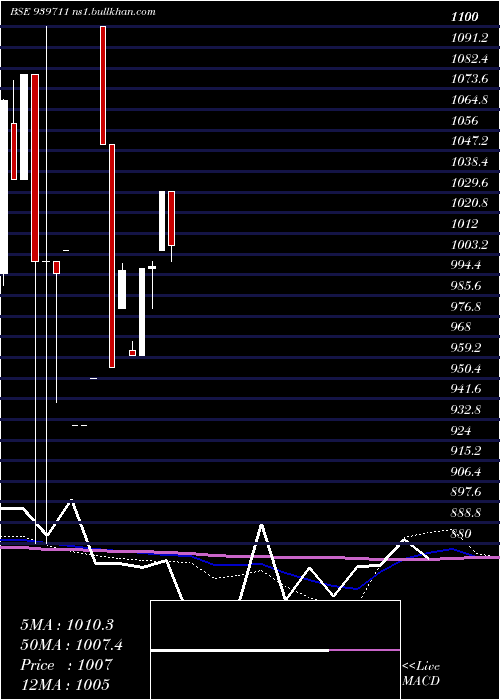Click the 906.4 price axis label

466,472
